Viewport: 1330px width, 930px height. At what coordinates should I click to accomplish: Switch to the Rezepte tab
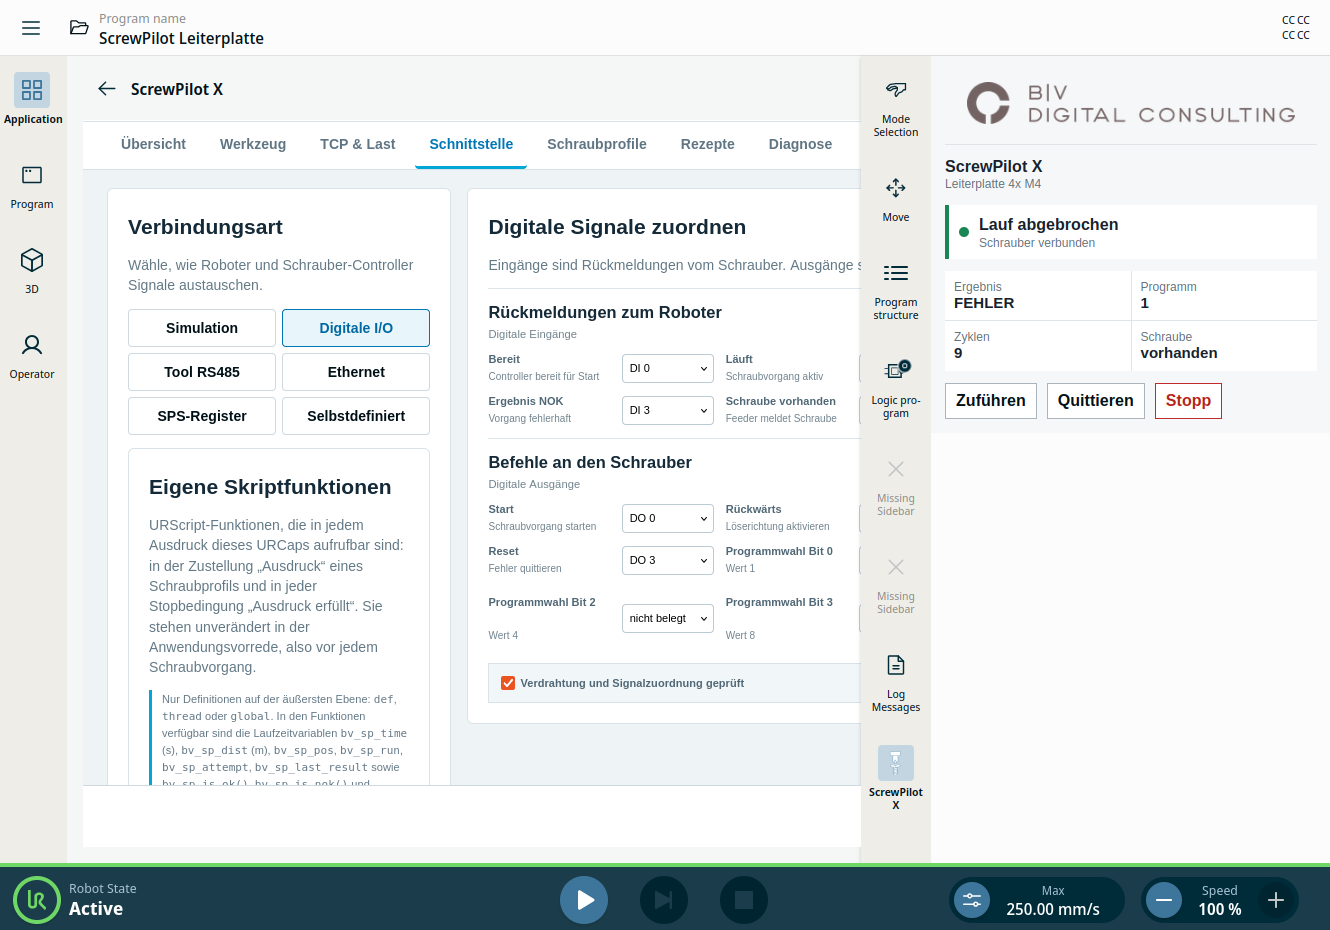(708, 144)
